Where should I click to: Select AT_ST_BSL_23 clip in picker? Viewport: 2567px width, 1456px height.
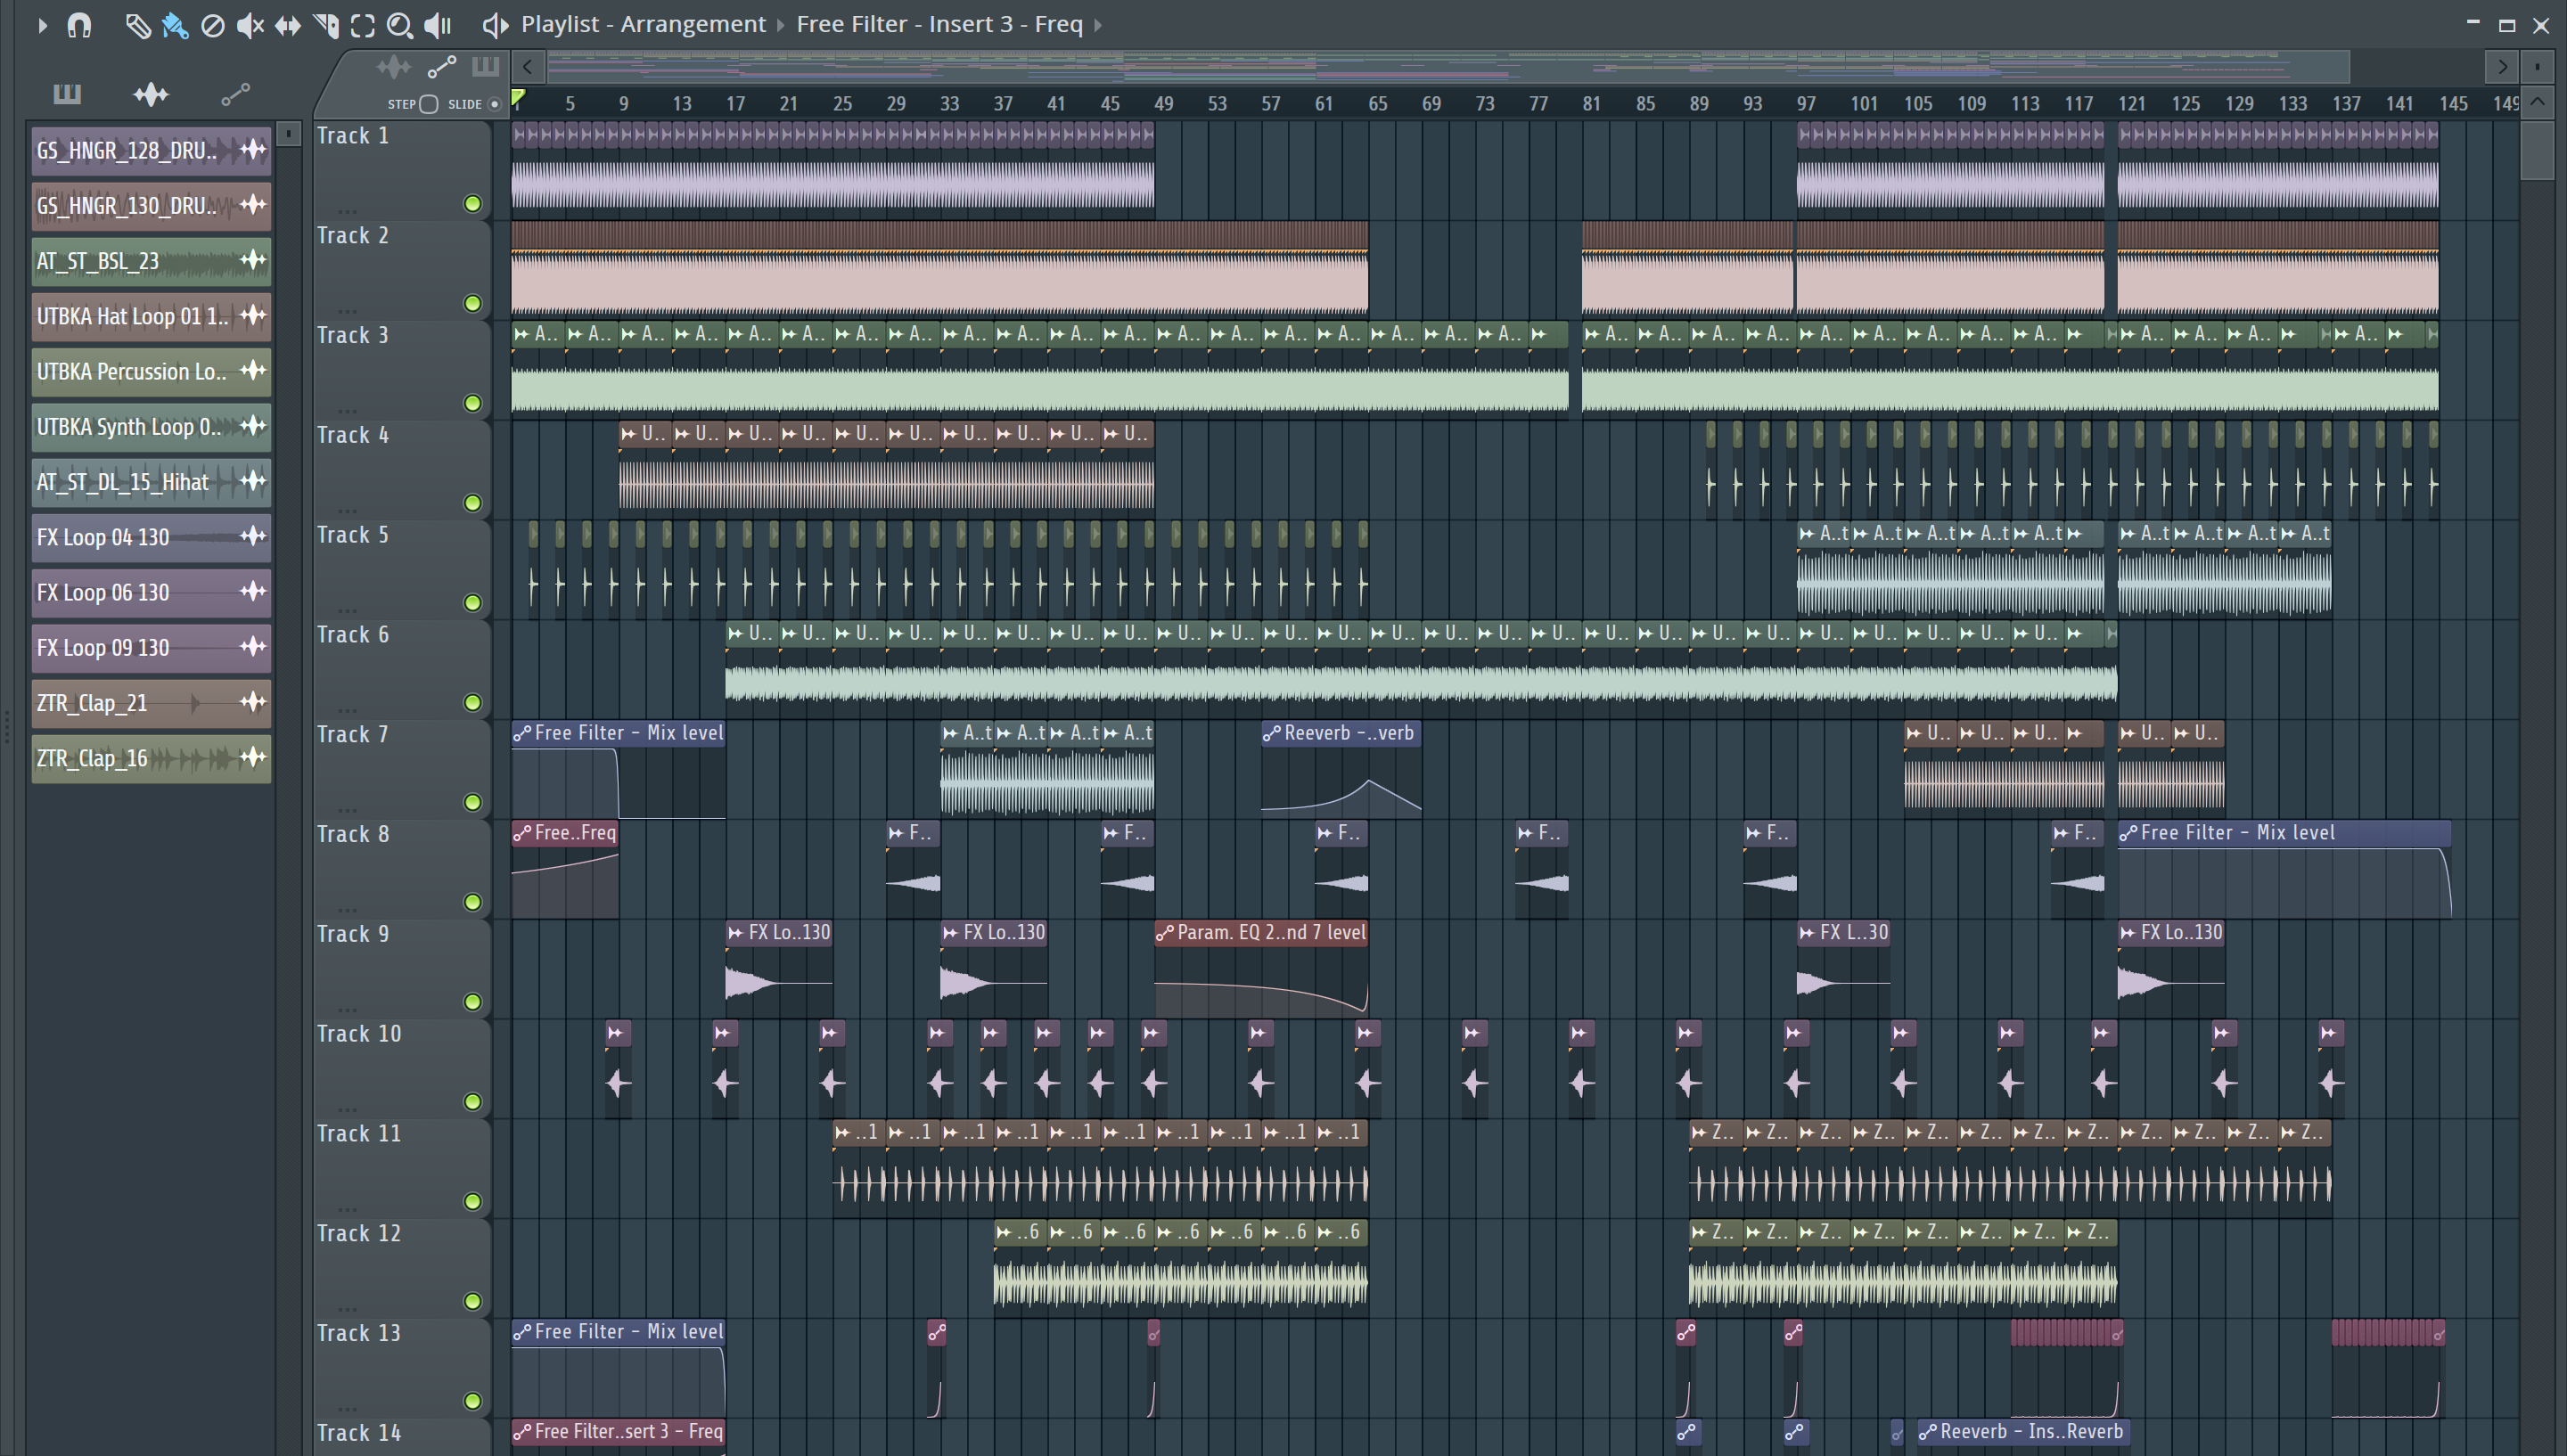click(151, 261)
